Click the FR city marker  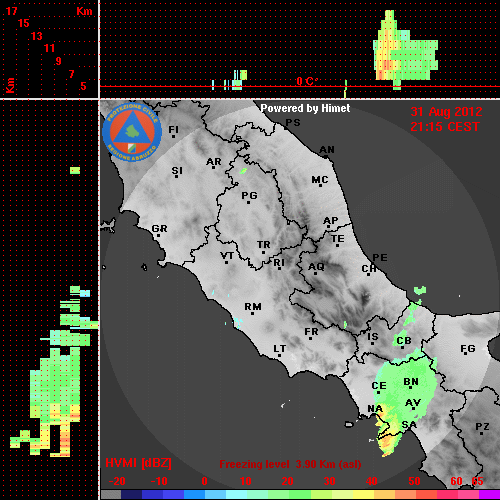point(311,338)
